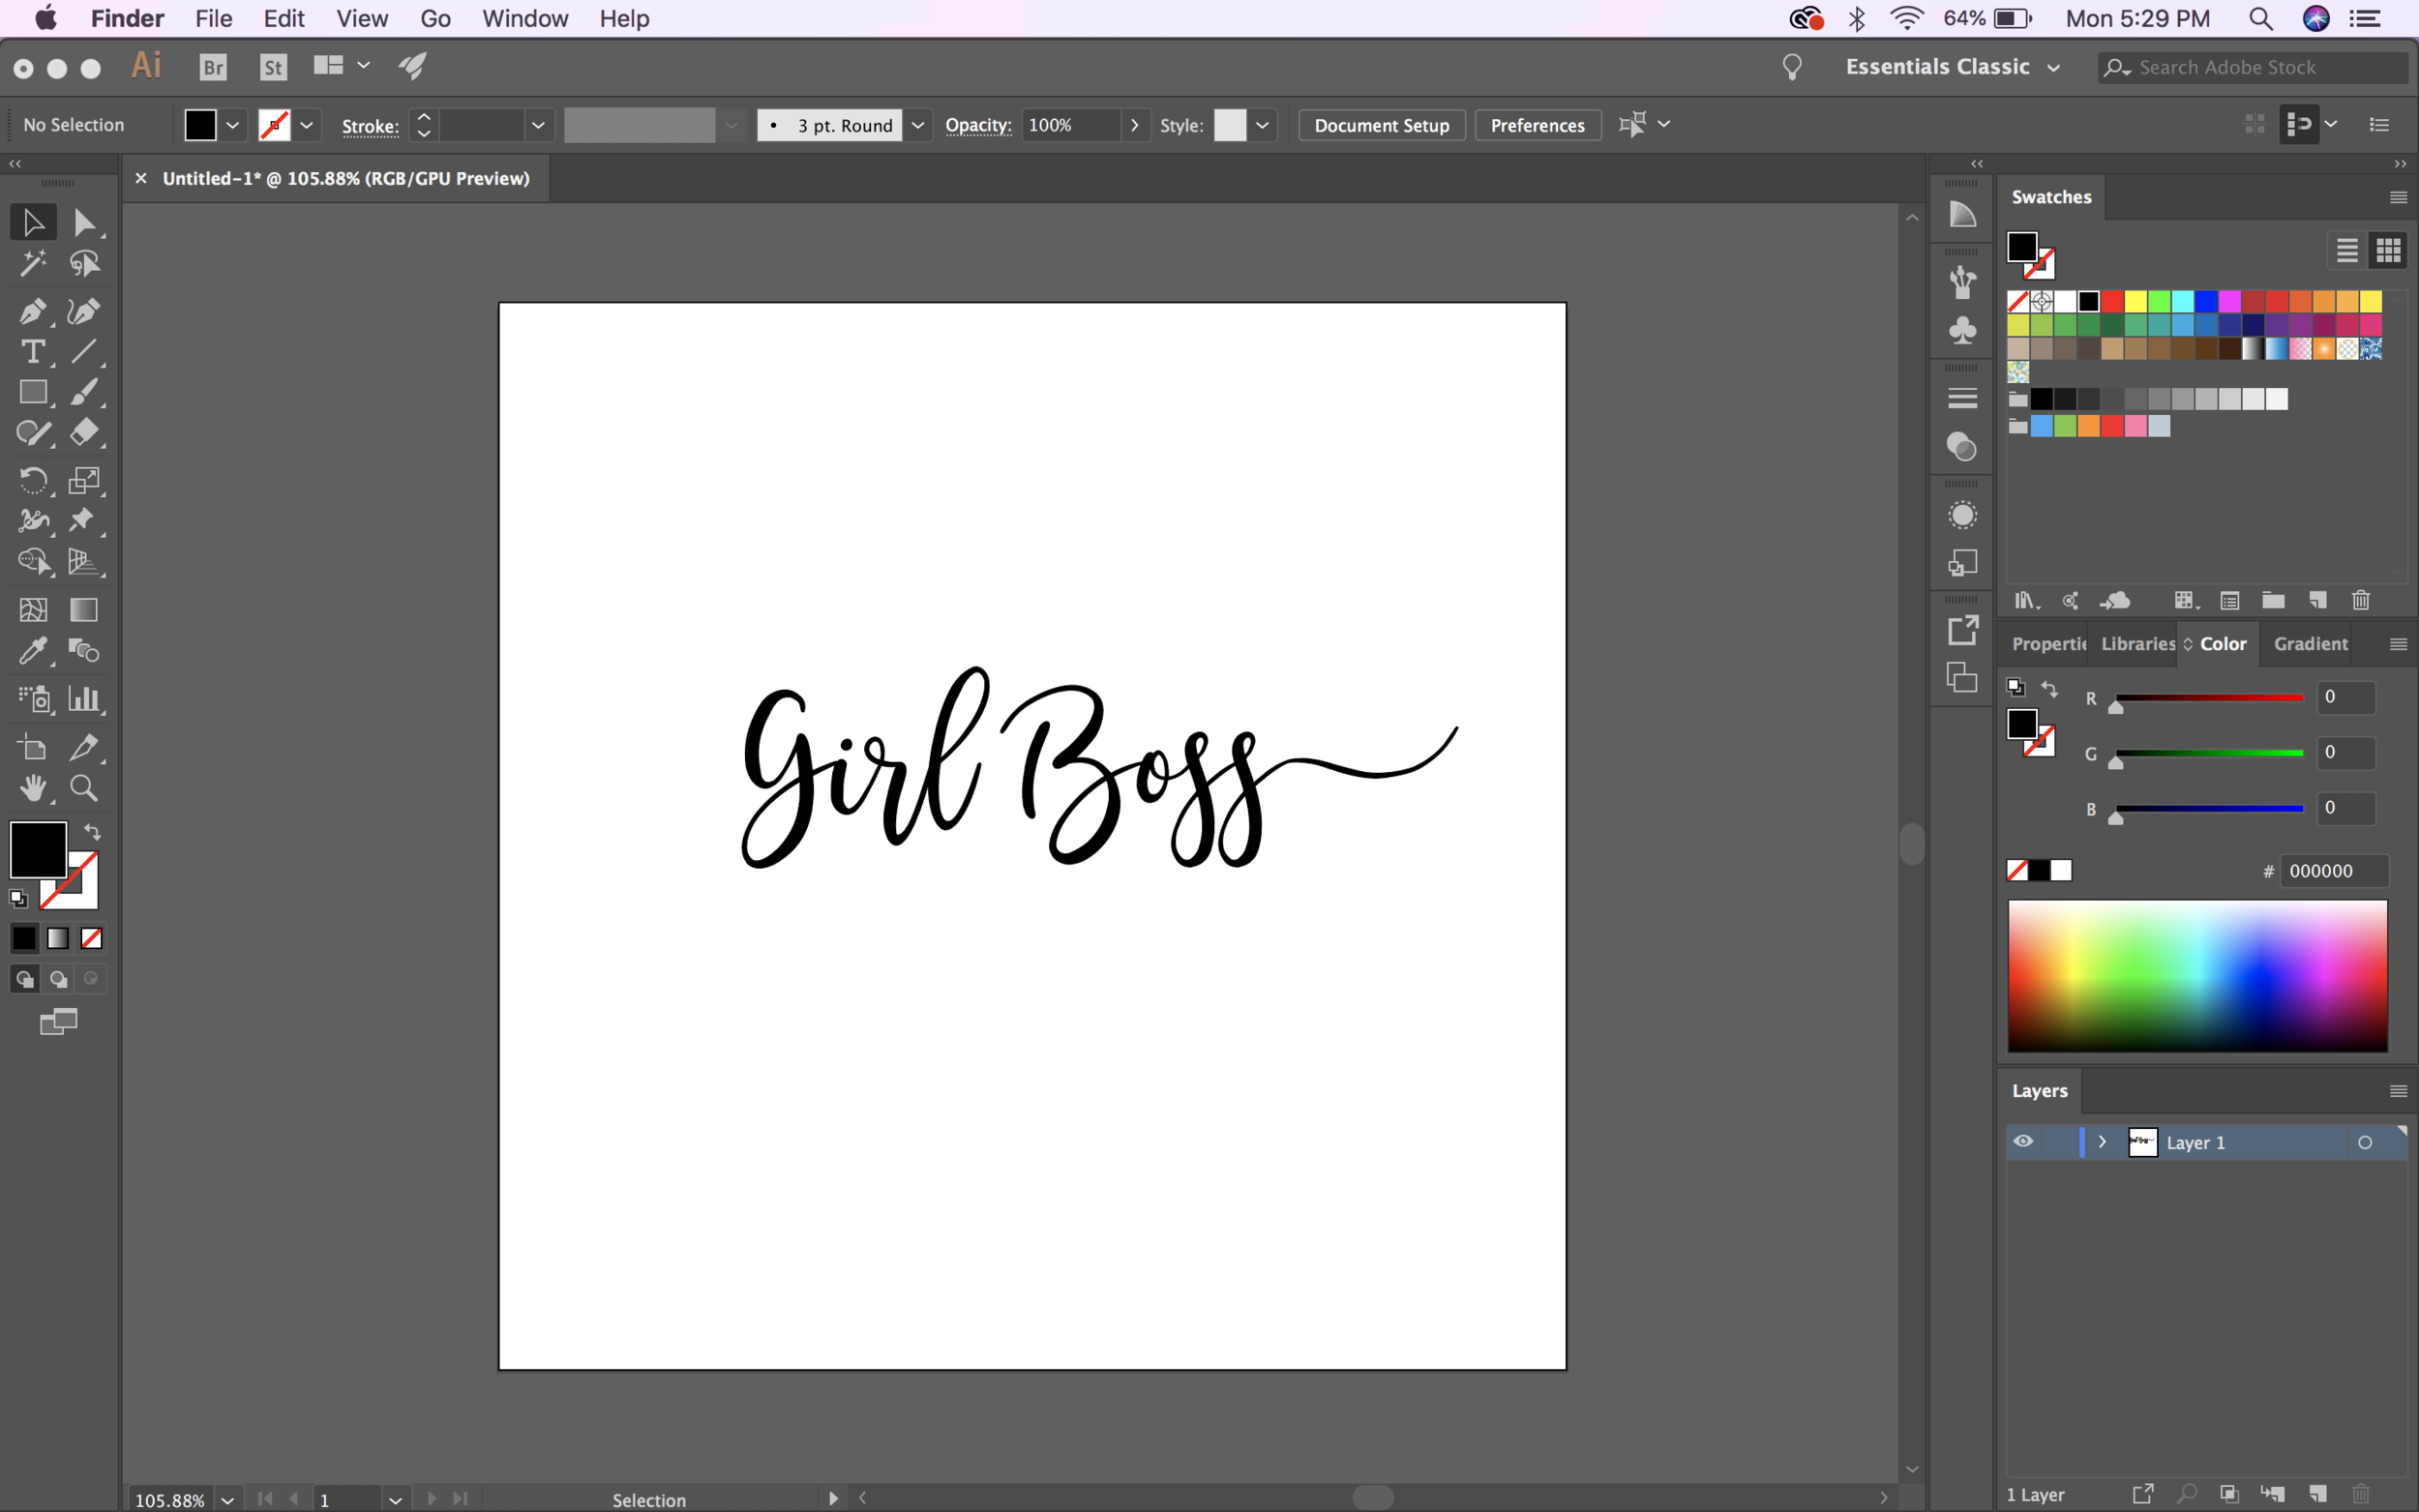
Task: Click the Search Adobe Stock field
Action: point(2253,67)
